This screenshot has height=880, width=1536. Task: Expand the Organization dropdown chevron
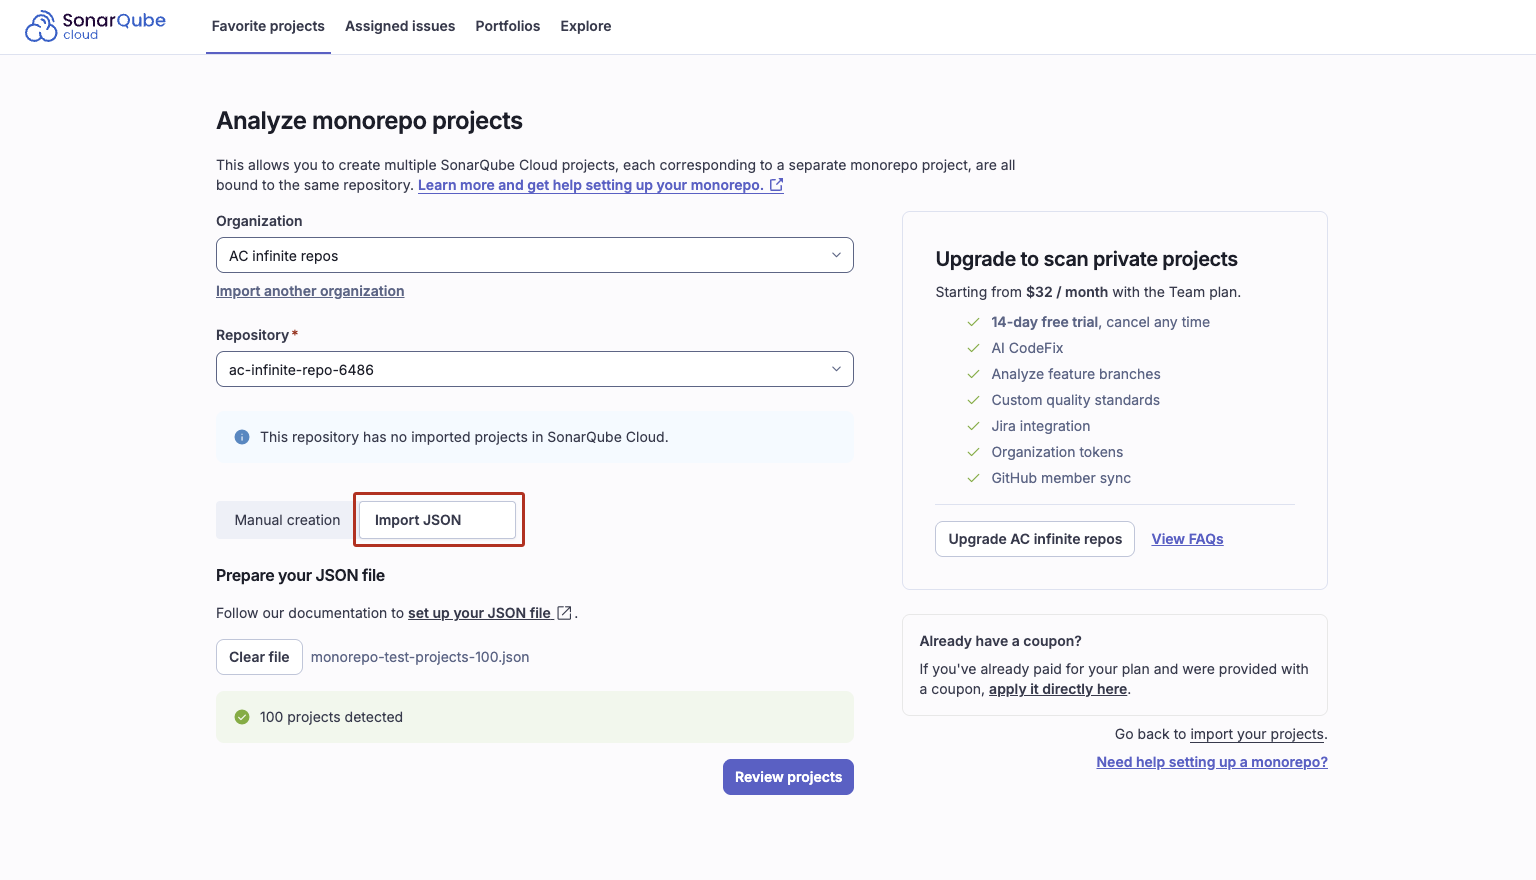pyautogui.click(x=836, y=255)
